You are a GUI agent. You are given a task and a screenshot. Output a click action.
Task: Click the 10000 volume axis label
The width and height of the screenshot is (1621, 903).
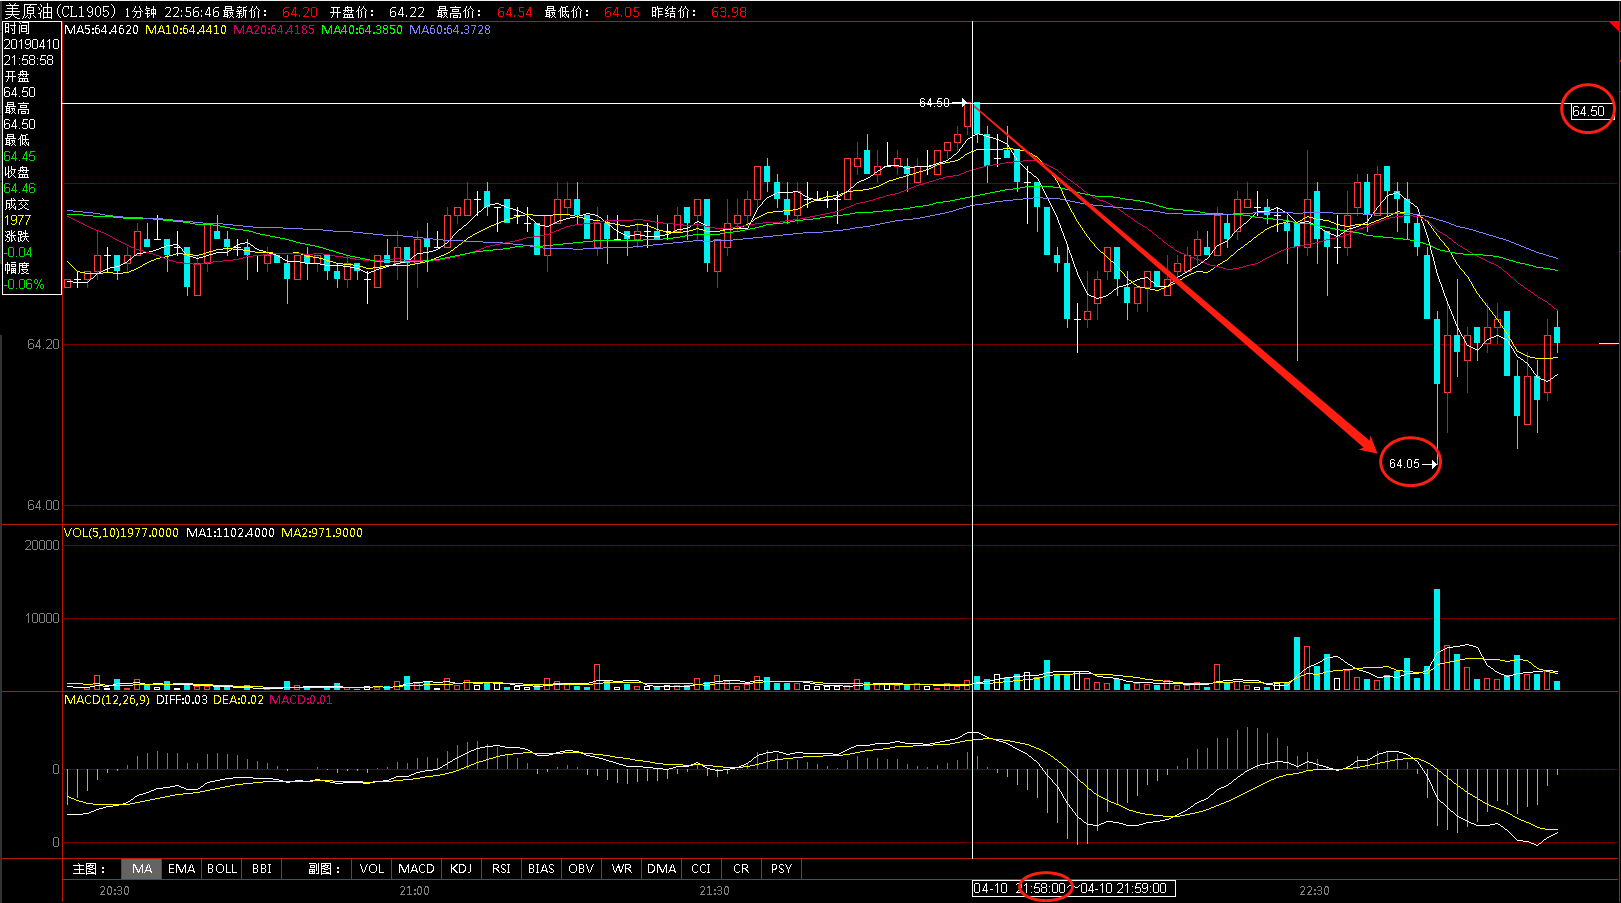click(x=42, y=618)
